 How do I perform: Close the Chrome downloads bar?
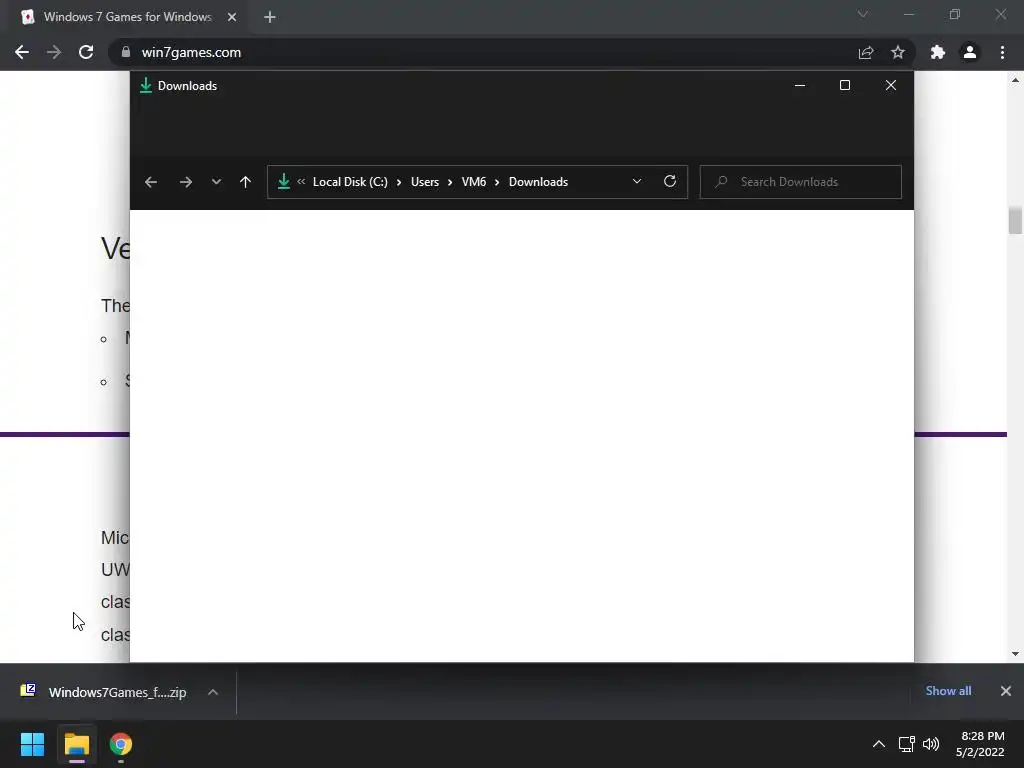[1006, 691]
